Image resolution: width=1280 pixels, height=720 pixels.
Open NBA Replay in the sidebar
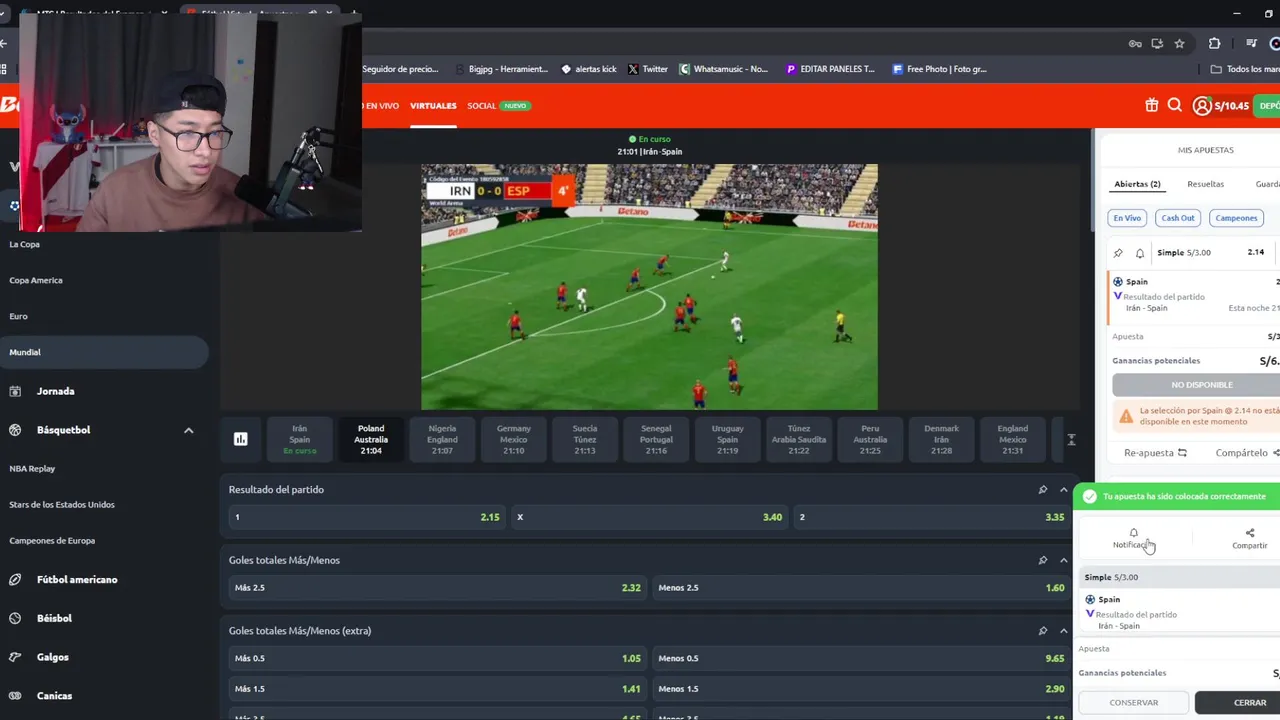point(32,469)
